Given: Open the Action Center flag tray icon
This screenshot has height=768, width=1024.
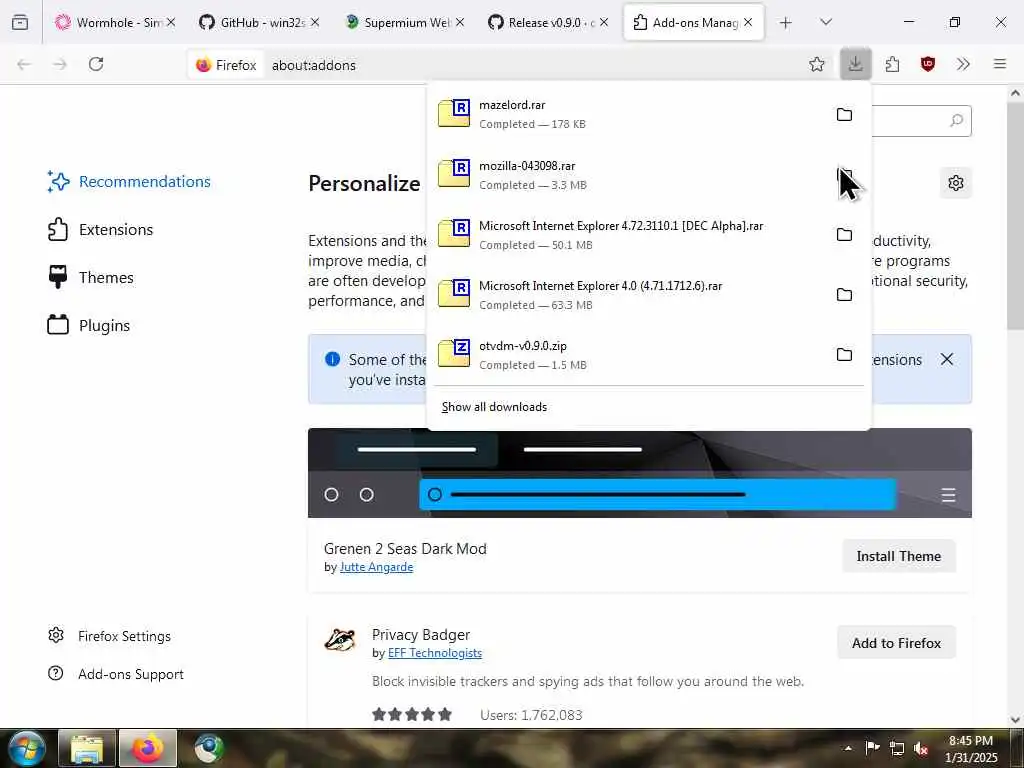Looking at the screenshot, I should coord(872,748).
